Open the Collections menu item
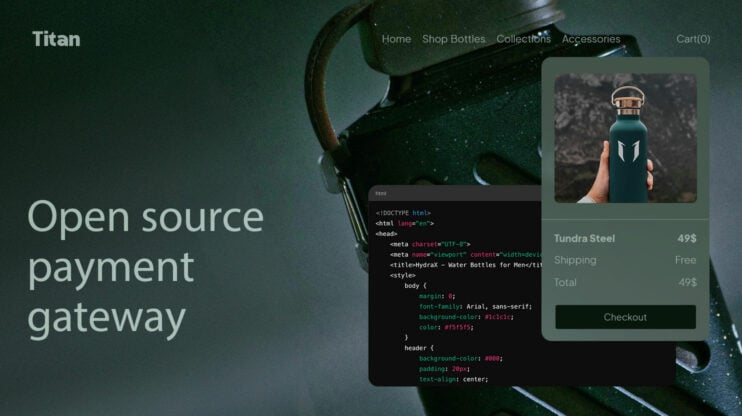The width and height of the screenshot is (742, 416). point(523,39)
